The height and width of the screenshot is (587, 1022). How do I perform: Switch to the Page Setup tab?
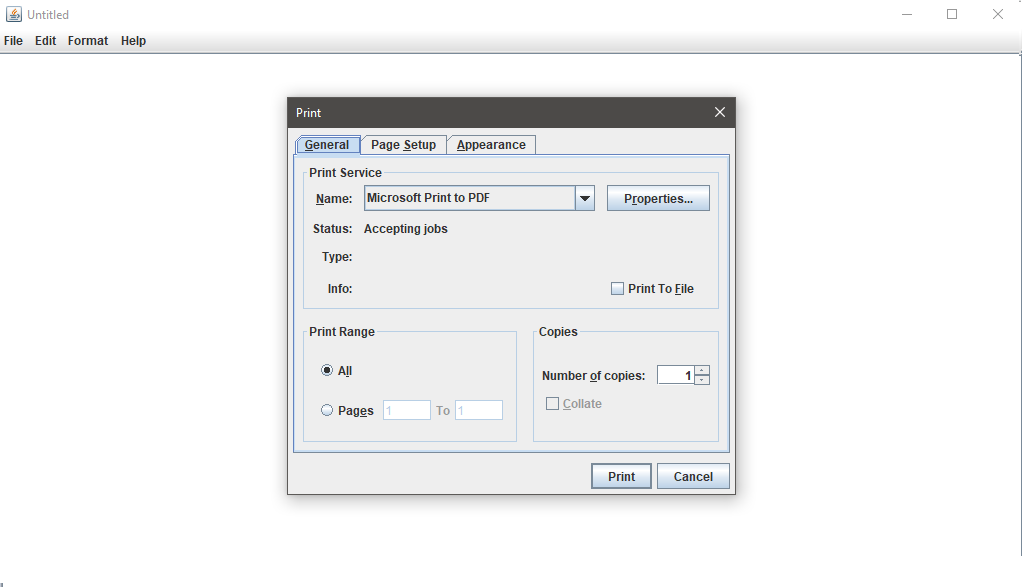click(x=403, y=144)
